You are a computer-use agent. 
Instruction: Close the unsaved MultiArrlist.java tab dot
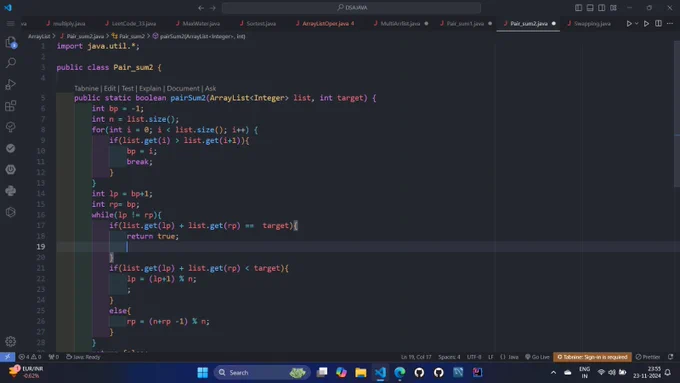point(426,23)
